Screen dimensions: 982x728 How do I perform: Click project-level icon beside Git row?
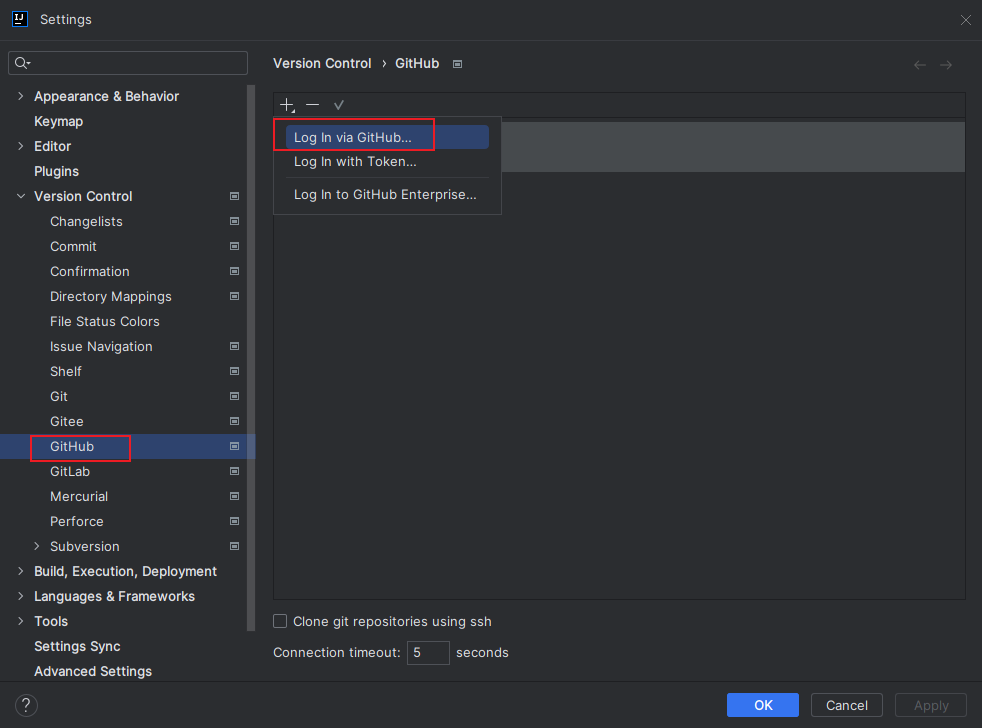[234, 397]
